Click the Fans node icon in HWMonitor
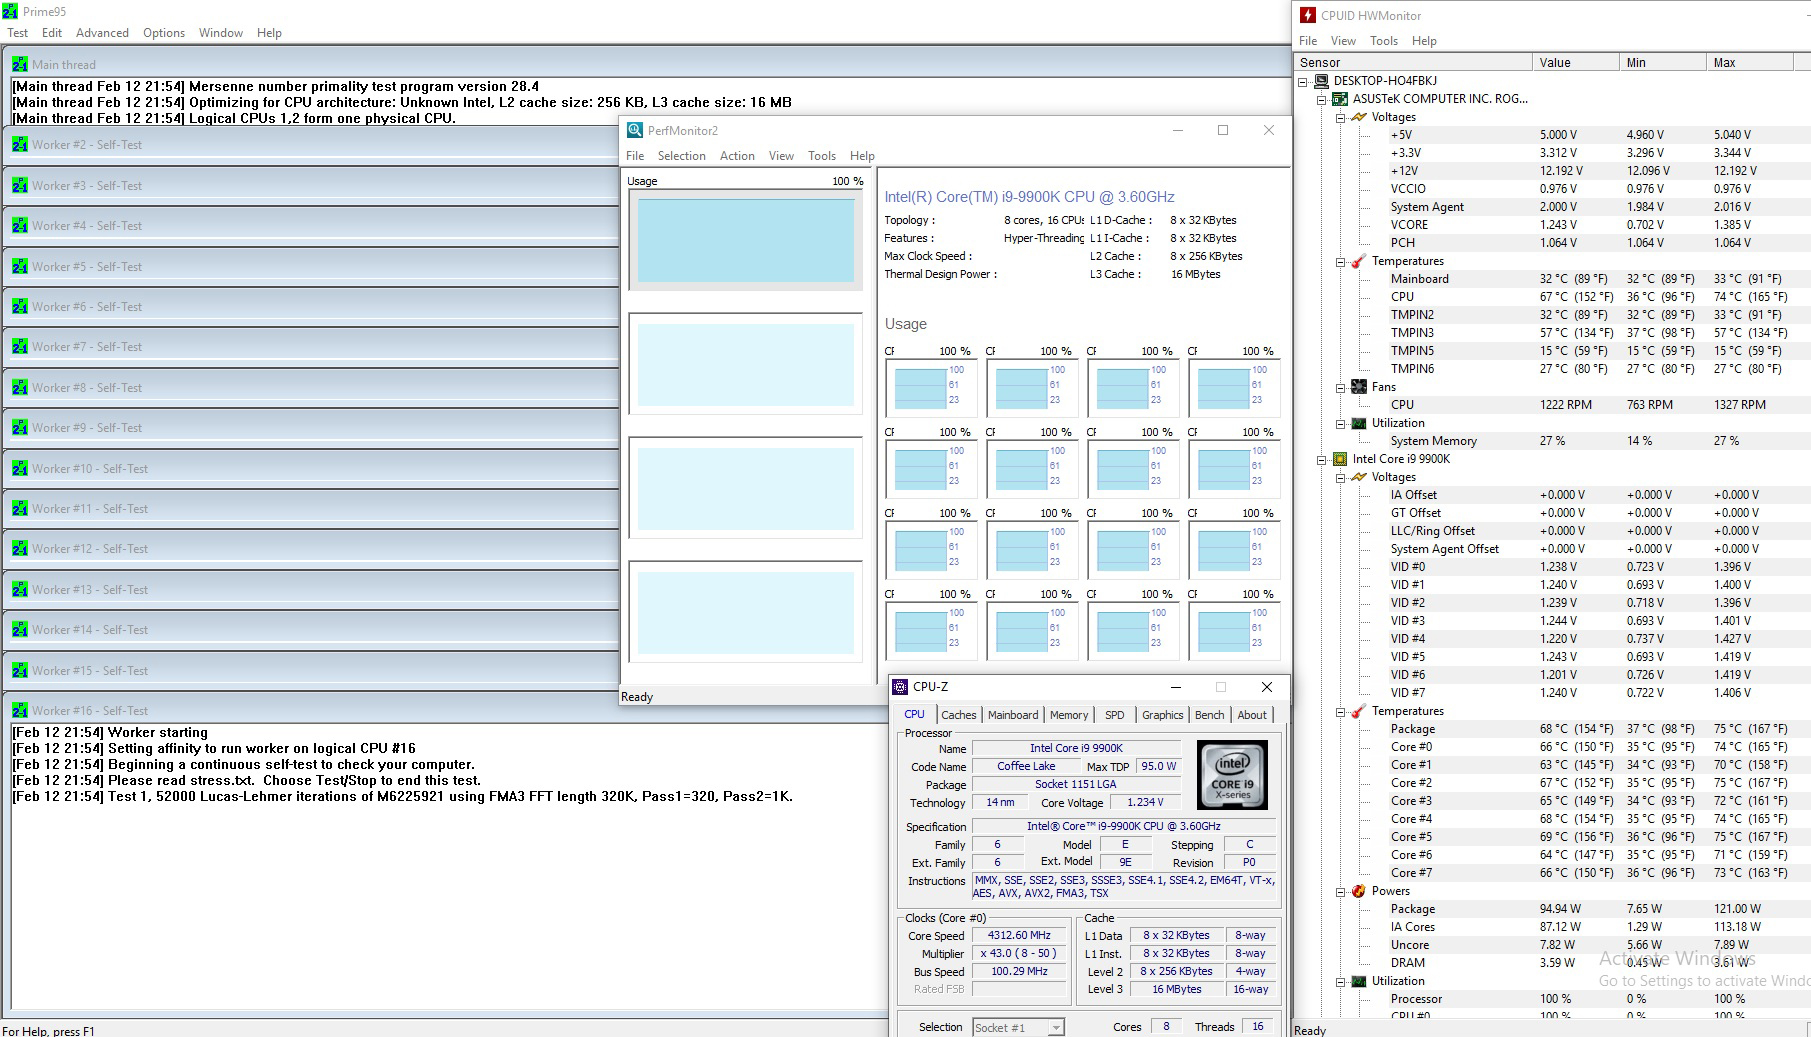 [x=1358, y=387]
